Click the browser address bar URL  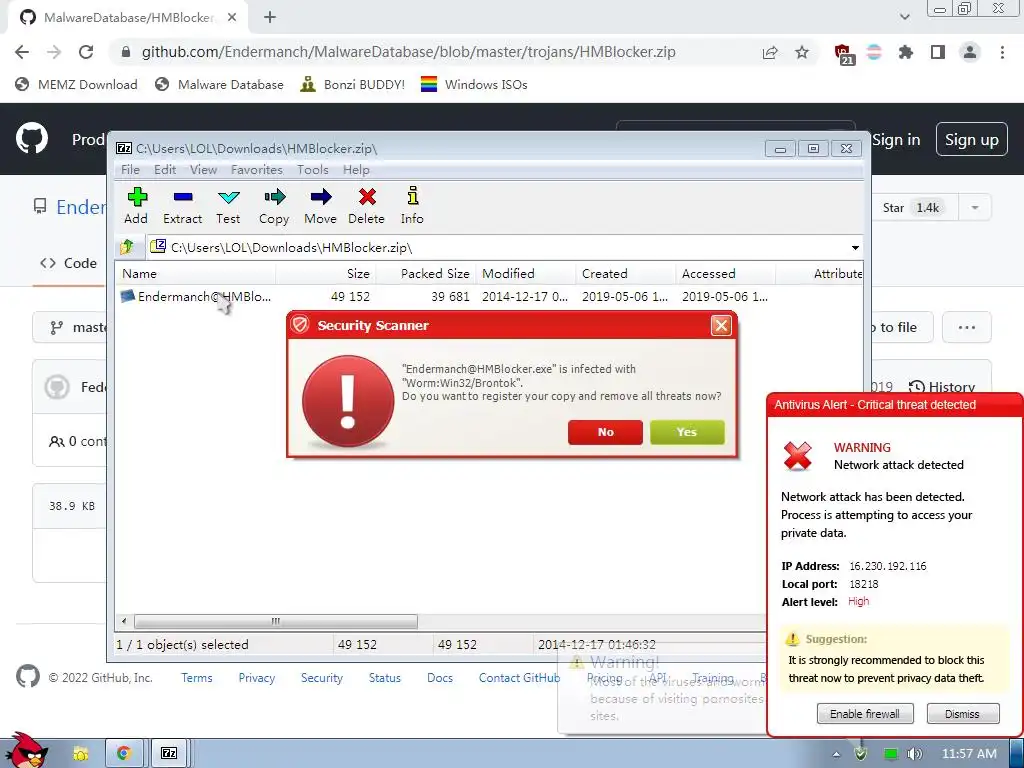coord(408,52)
